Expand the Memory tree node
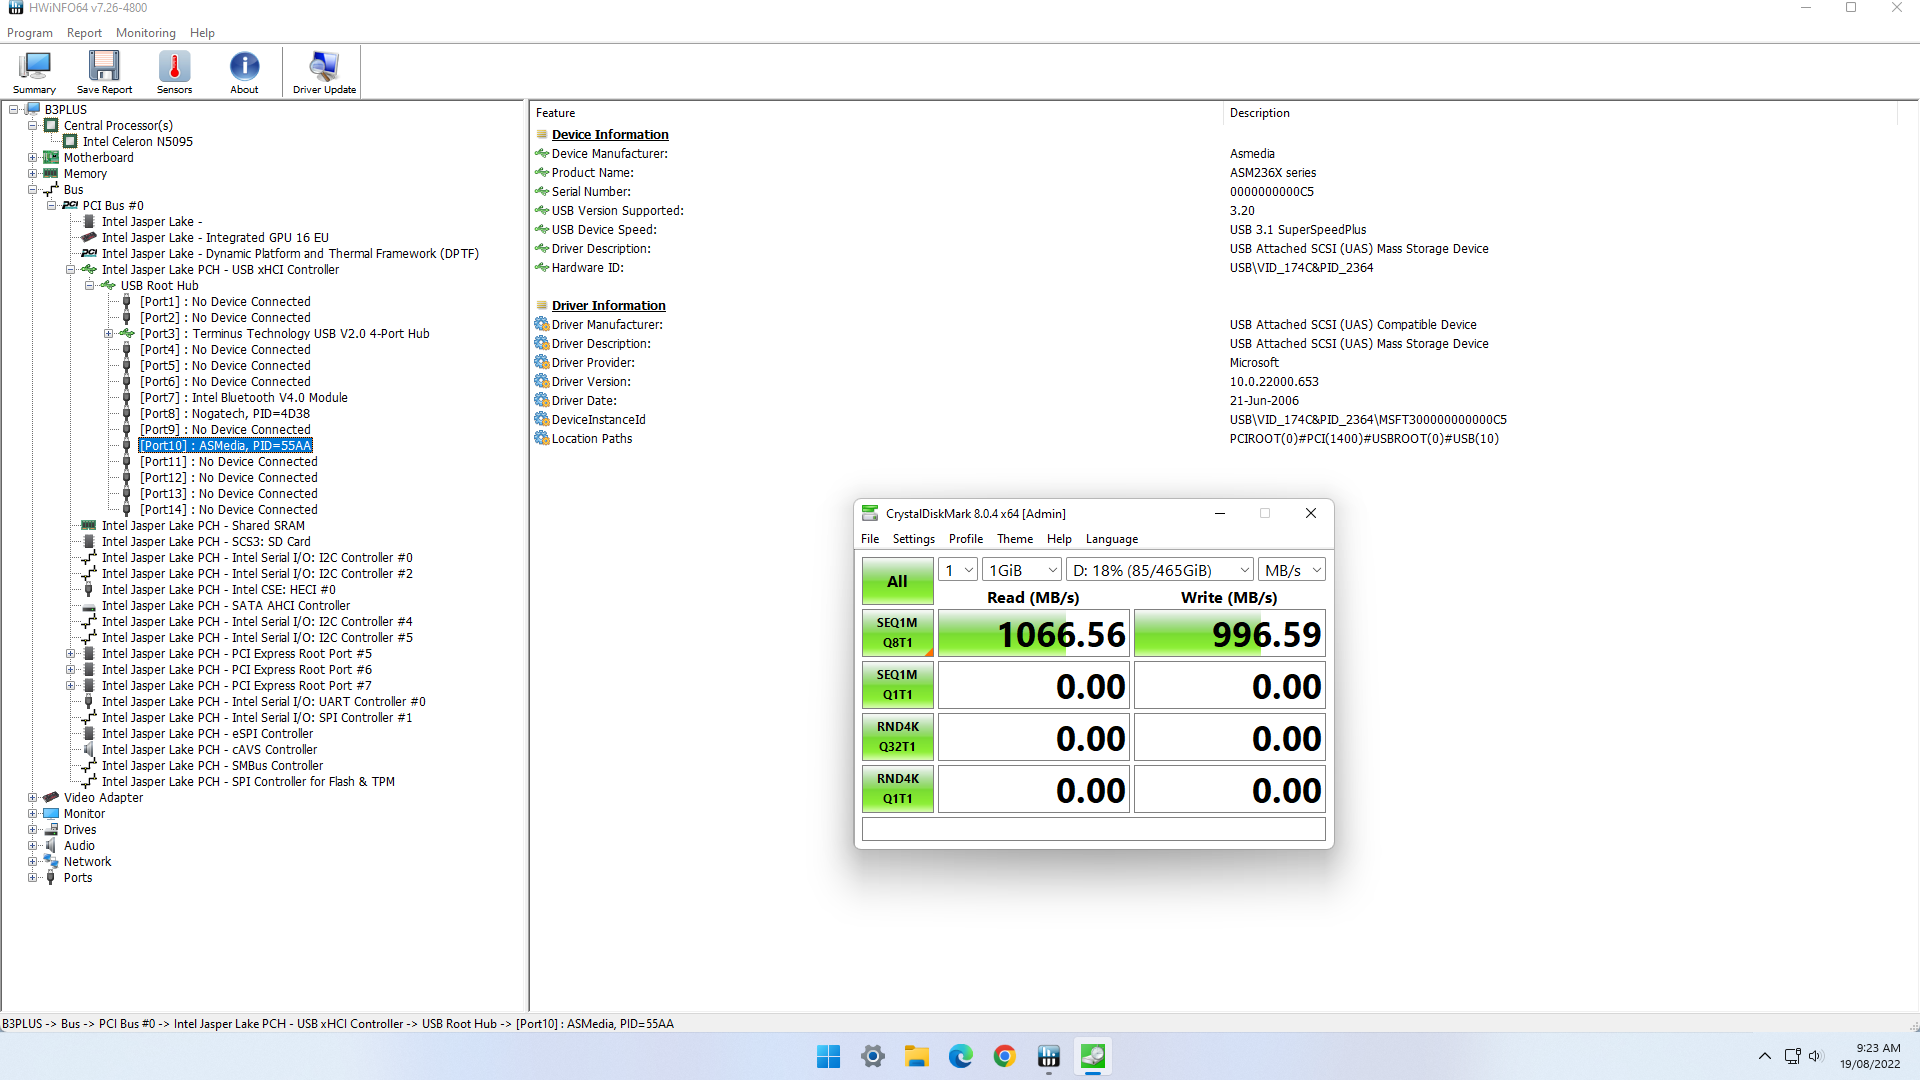The height and width of the screenshot is (1080, 1920). coord(32,173)
